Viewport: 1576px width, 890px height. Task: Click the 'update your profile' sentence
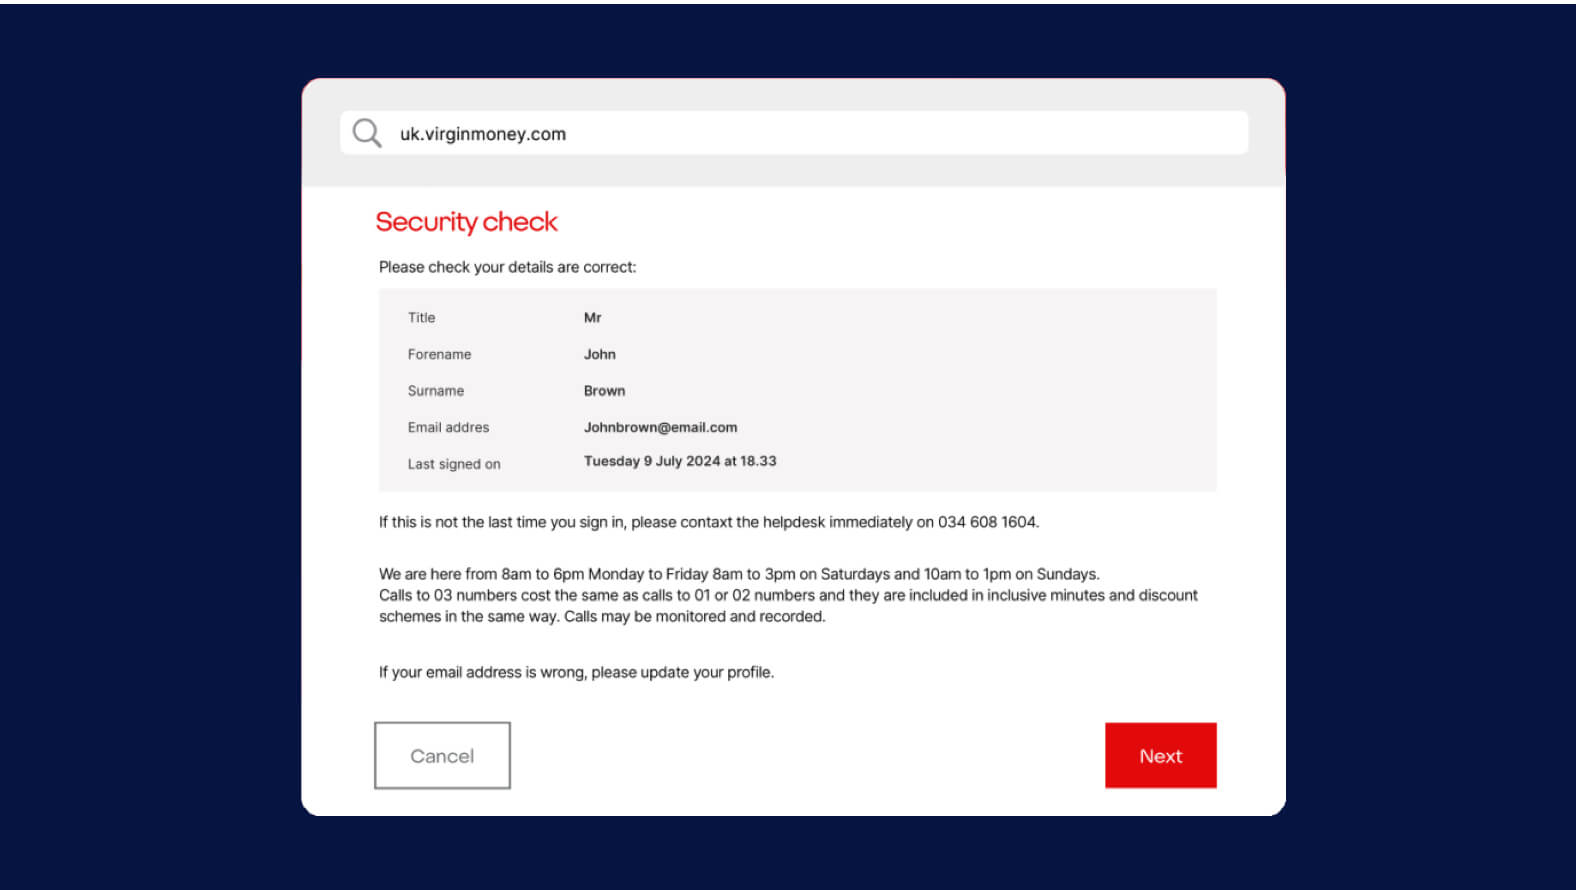(x=576, y=672)
